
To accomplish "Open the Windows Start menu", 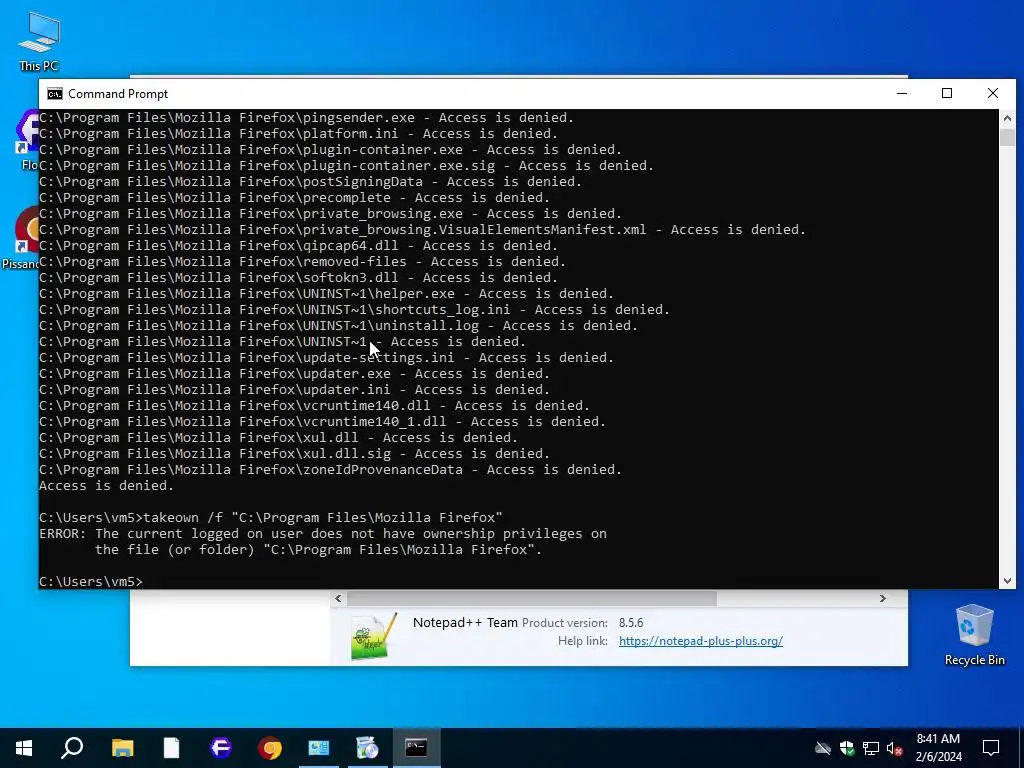I will point(24,748).
